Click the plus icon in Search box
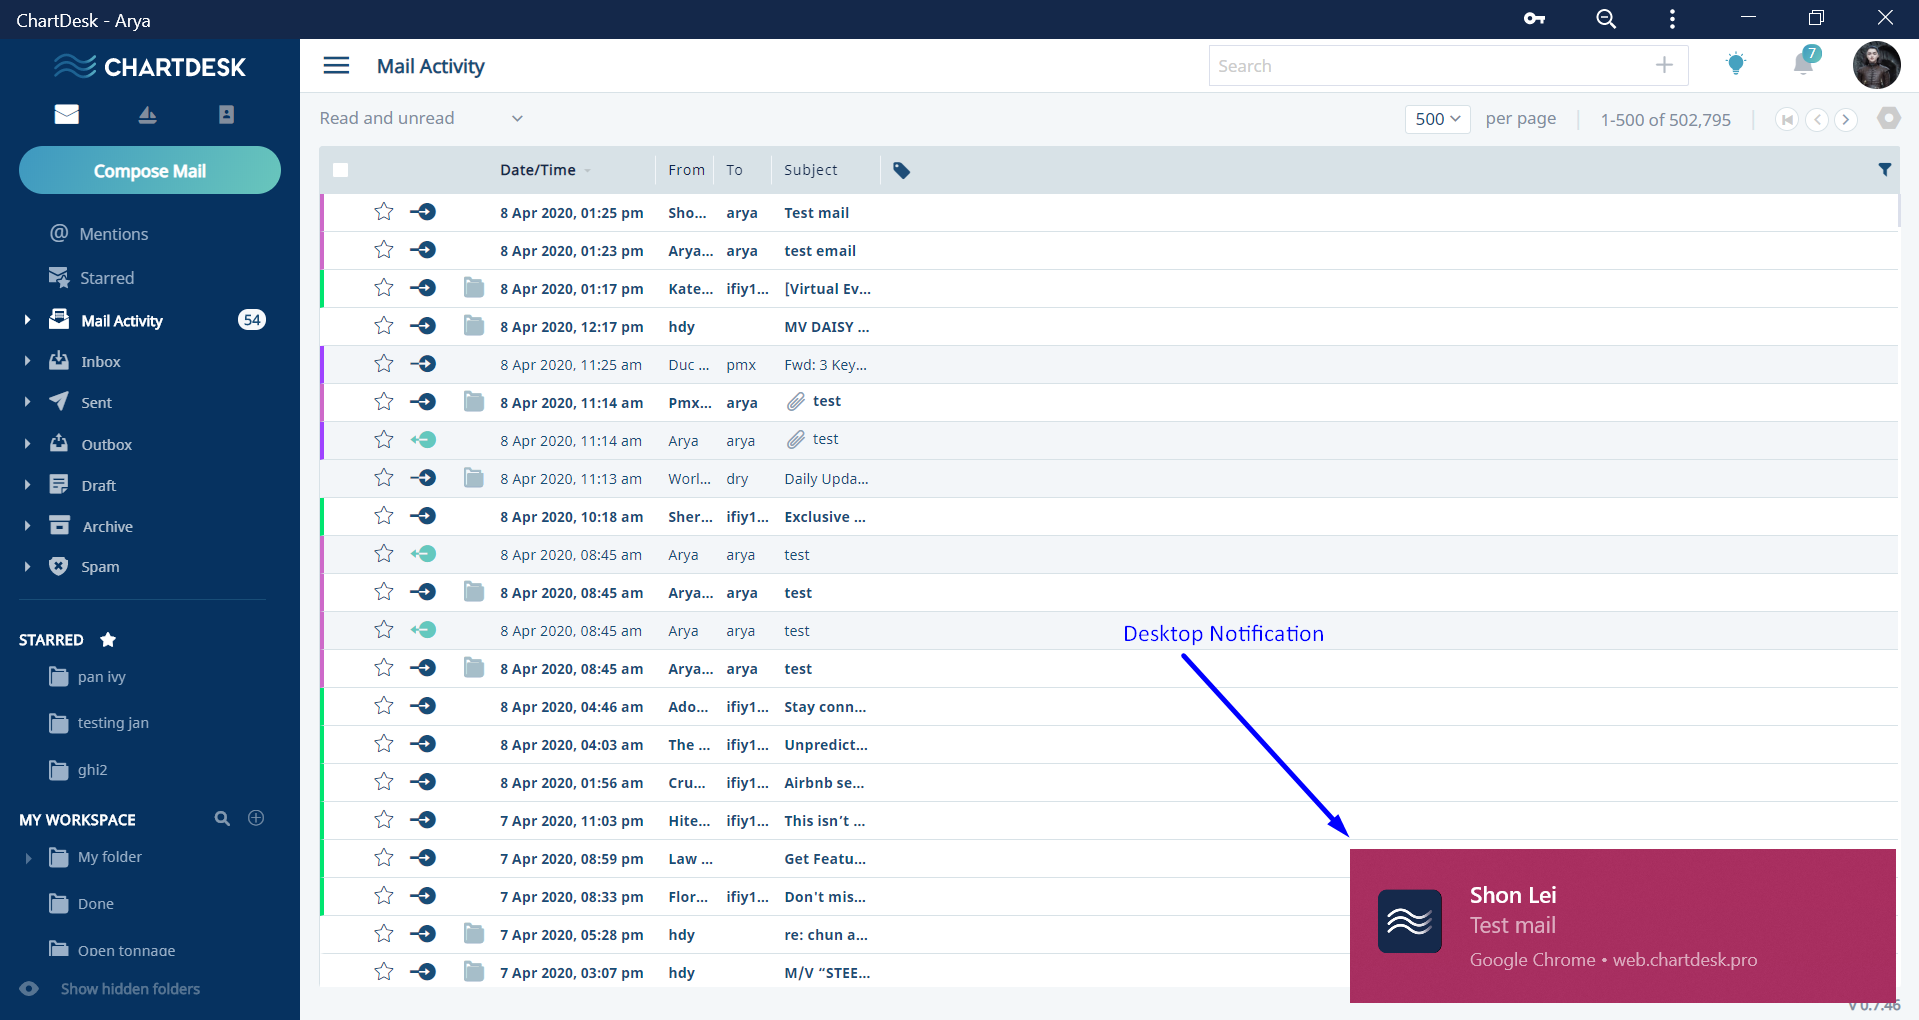Image resolution: width=1919 pixels, height=1020 pixels. pos(1664,65)
